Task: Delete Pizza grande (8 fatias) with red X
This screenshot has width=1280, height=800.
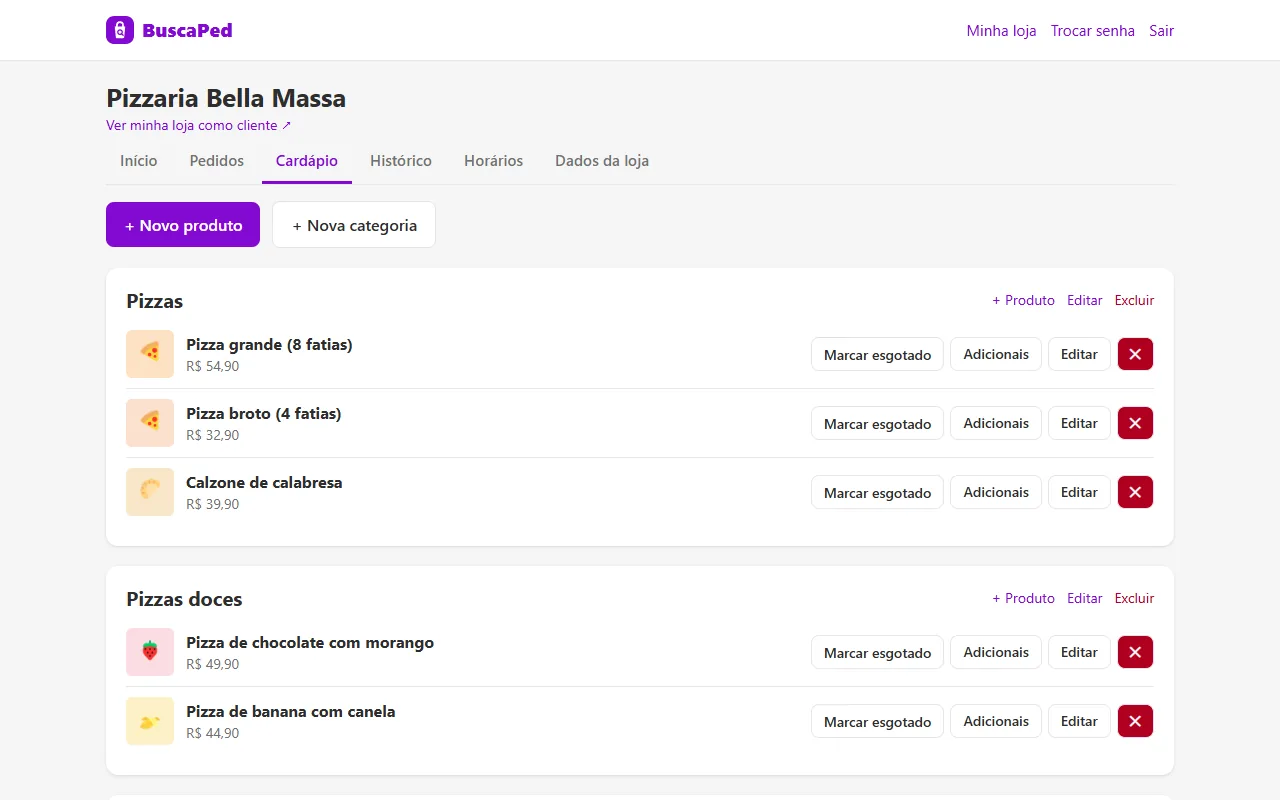Action: [x=1135, y=354]
